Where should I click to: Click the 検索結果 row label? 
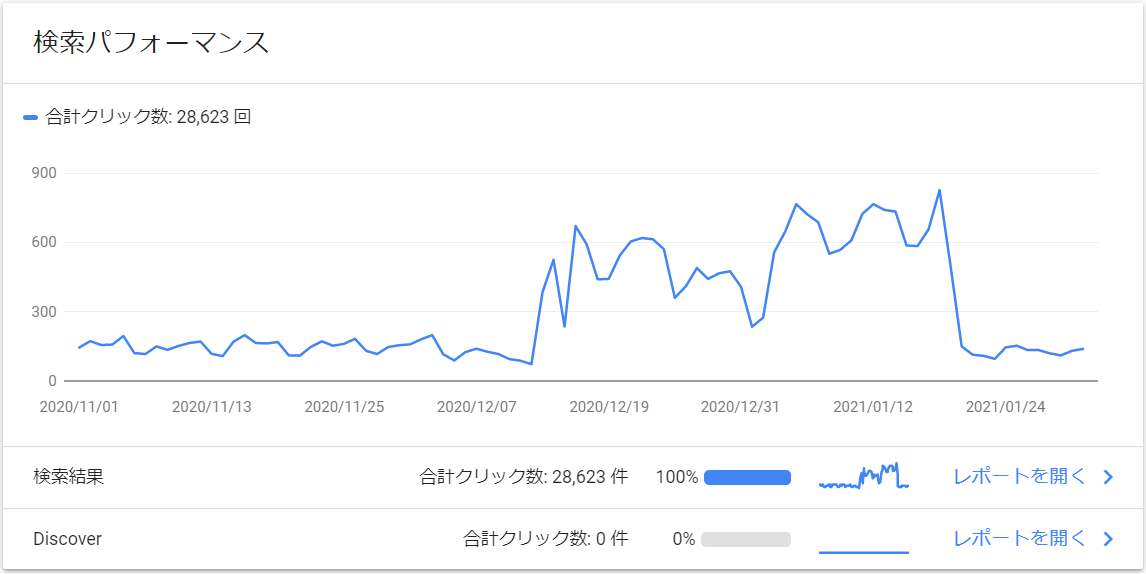(x=69, y=477)
